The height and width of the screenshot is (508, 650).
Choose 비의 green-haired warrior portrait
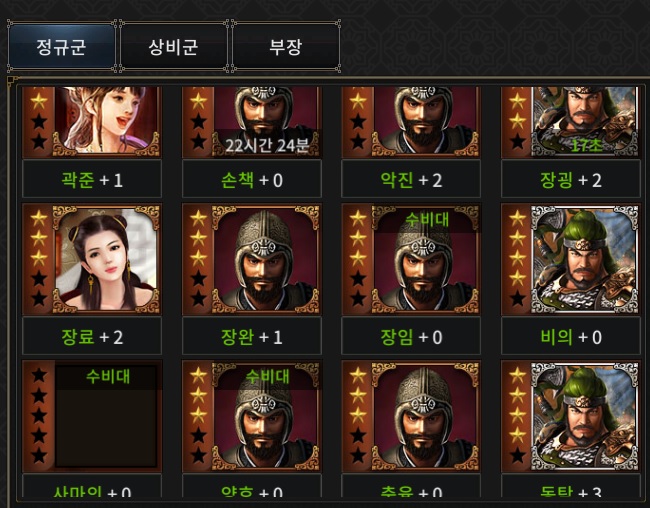click(x=585, y=259)
